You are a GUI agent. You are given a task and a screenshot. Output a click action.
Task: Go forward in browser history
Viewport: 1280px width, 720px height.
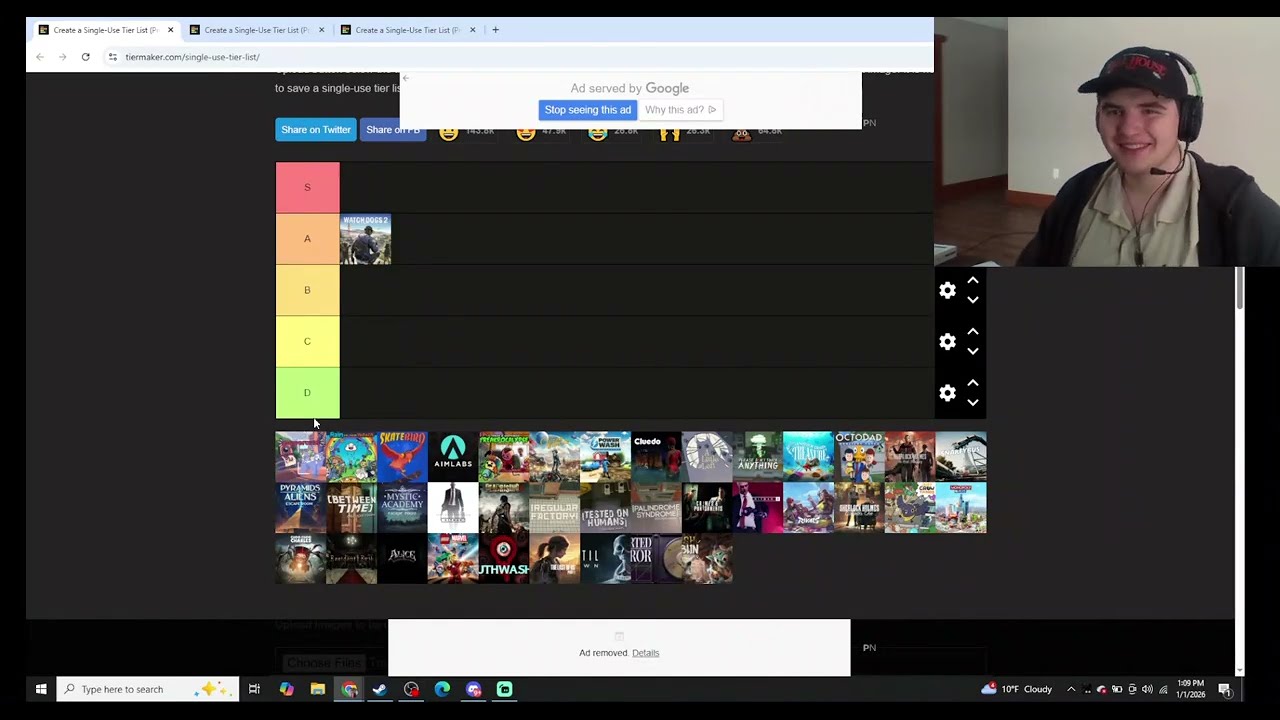click(62, 57)
